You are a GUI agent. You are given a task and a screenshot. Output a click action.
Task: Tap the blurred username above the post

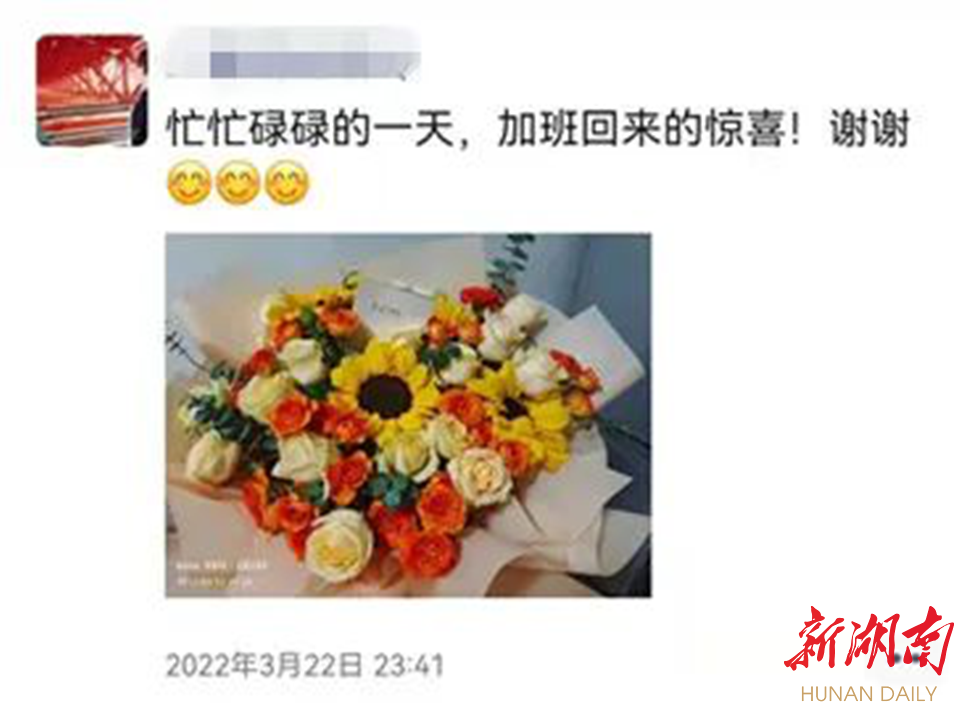tap(293, 56)
